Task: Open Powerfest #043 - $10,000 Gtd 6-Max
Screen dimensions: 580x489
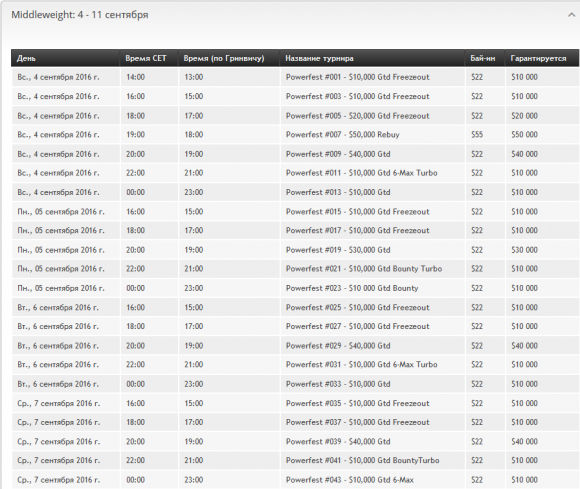Action: coord(350,480)
